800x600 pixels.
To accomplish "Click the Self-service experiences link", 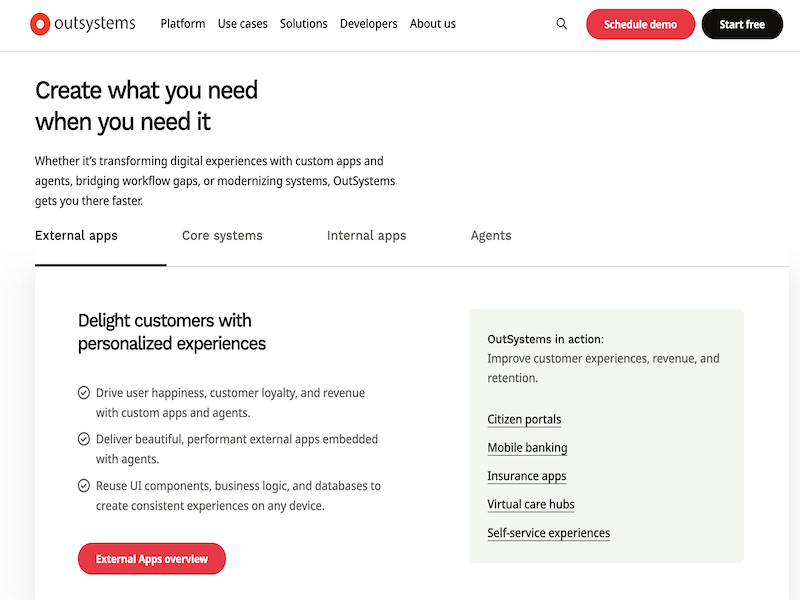I will (548, 532).
